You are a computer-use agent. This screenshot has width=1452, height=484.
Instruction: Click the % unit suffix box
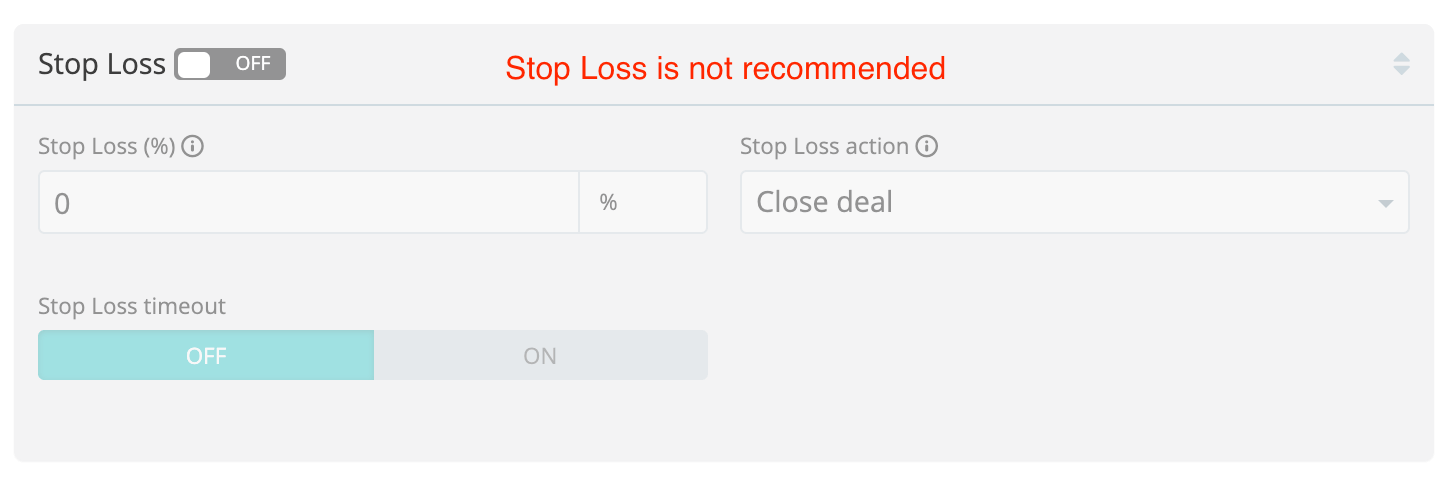click(642, 203)
